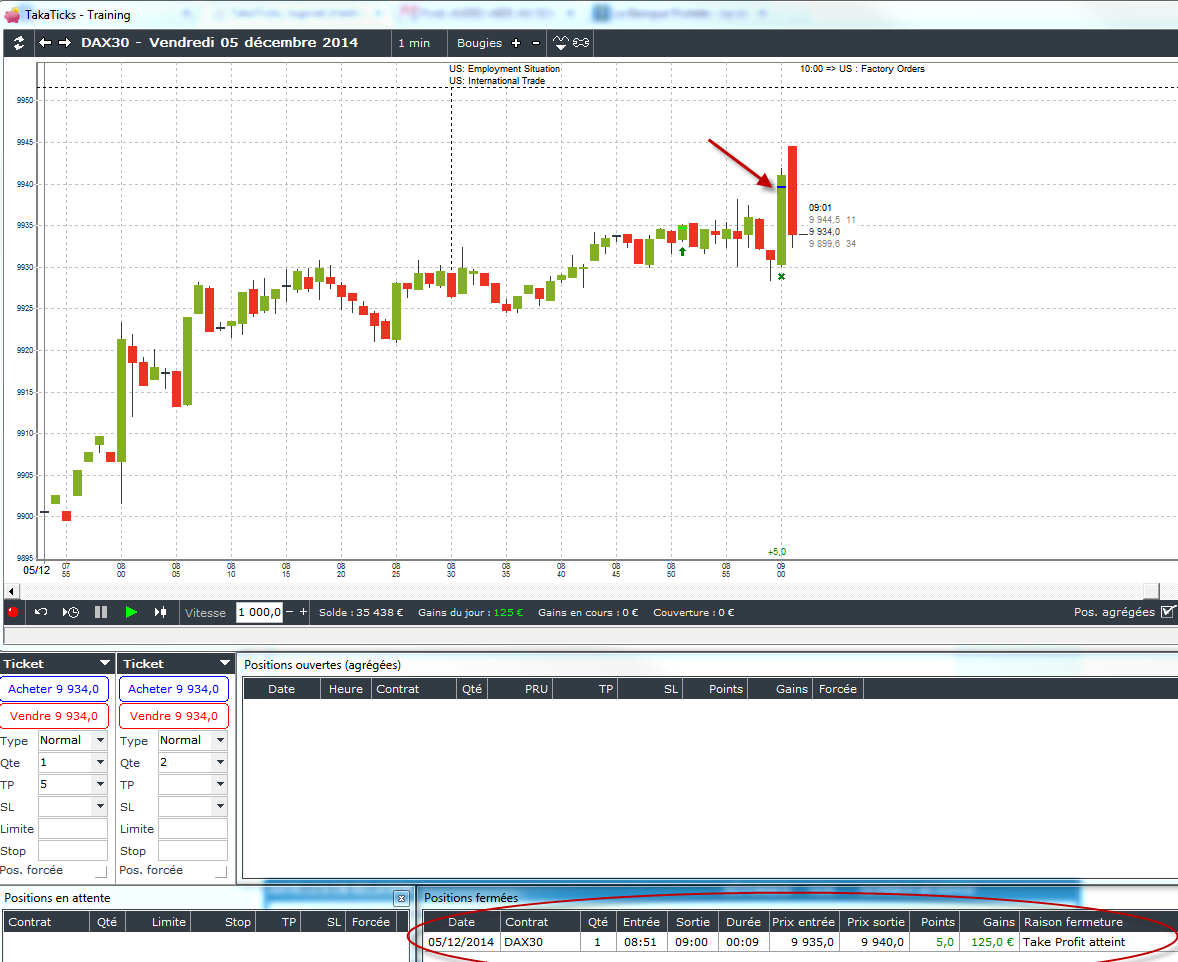Open the Bougies chart type selector

point(479,43)
